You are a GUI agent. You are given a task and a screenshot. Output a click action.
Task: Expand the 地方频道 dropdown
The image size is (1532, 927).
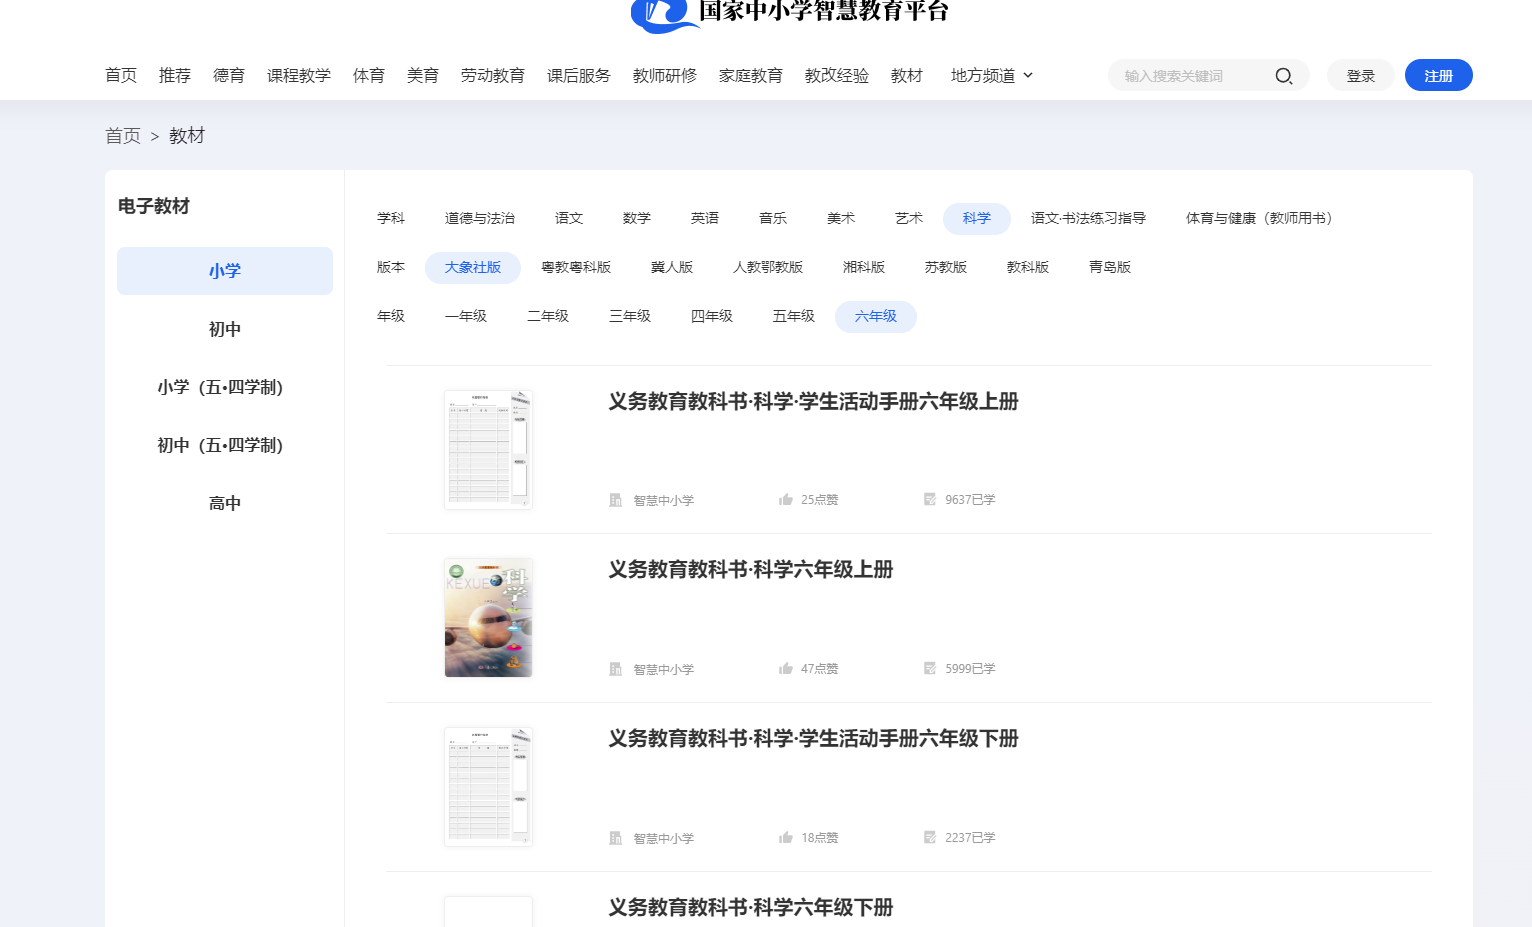click(991, 75)
